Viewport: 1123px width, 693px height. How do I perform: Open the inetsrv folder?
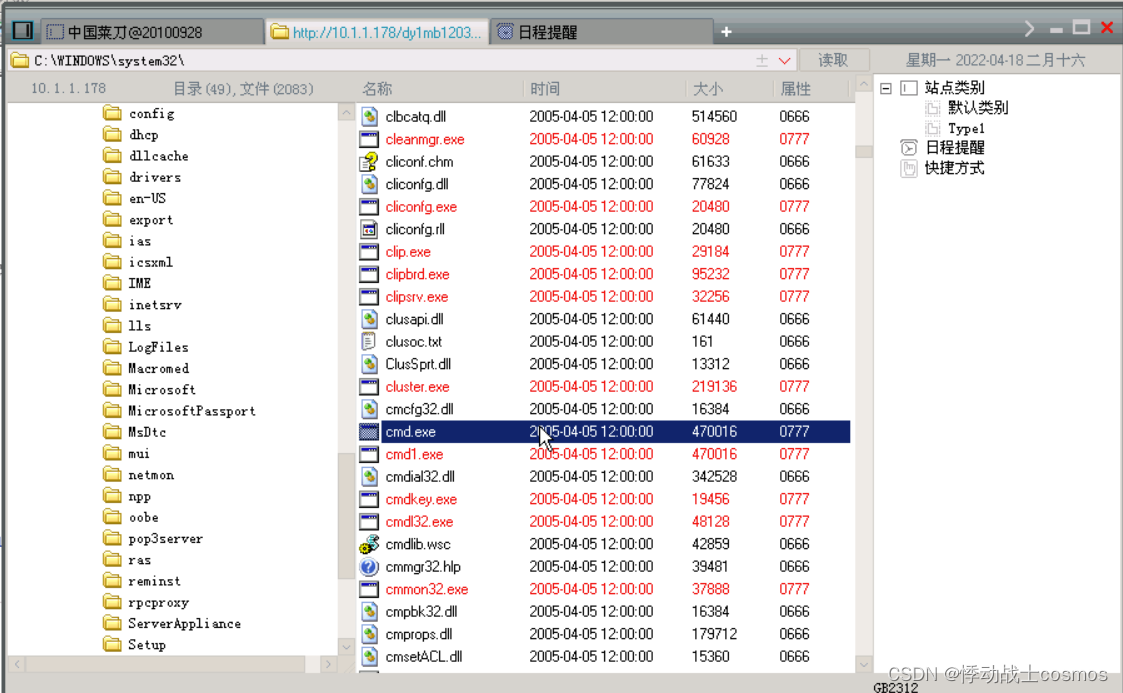(155, 305)
